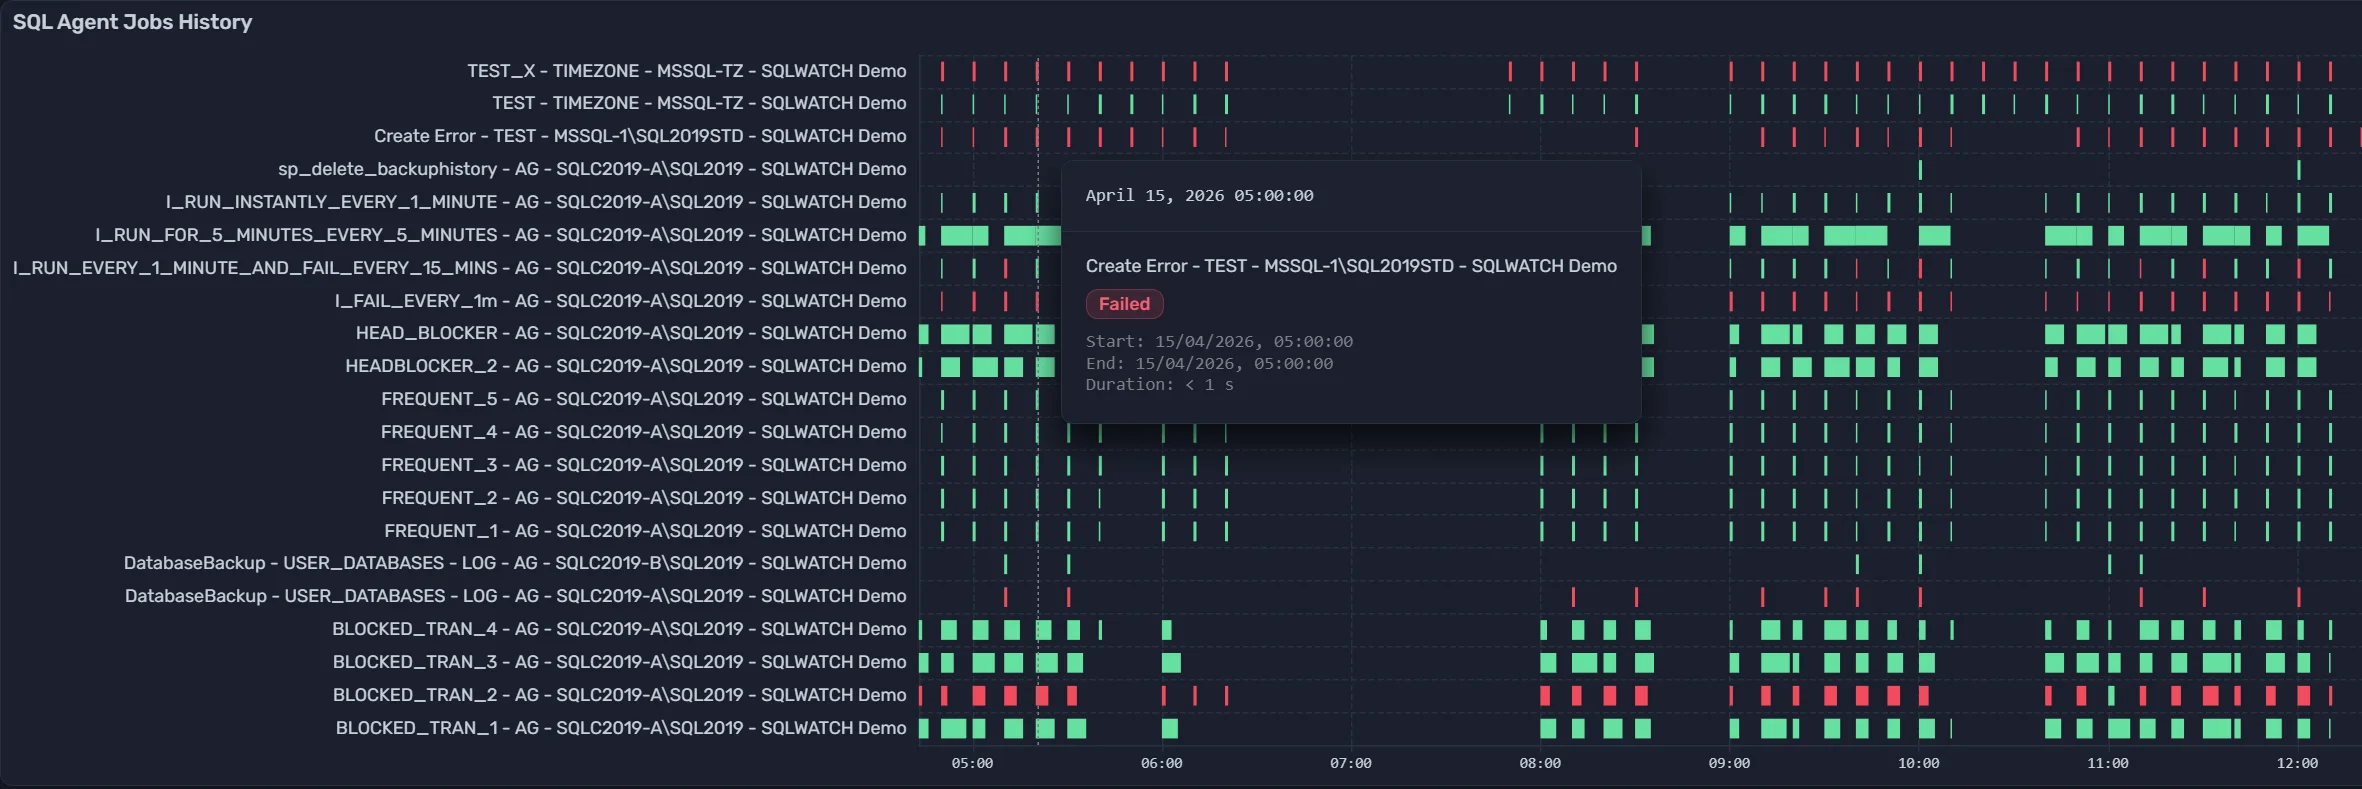Click the 12:00 time axis label
This screenshot has width=2362, height=789.
point(2297,763)
